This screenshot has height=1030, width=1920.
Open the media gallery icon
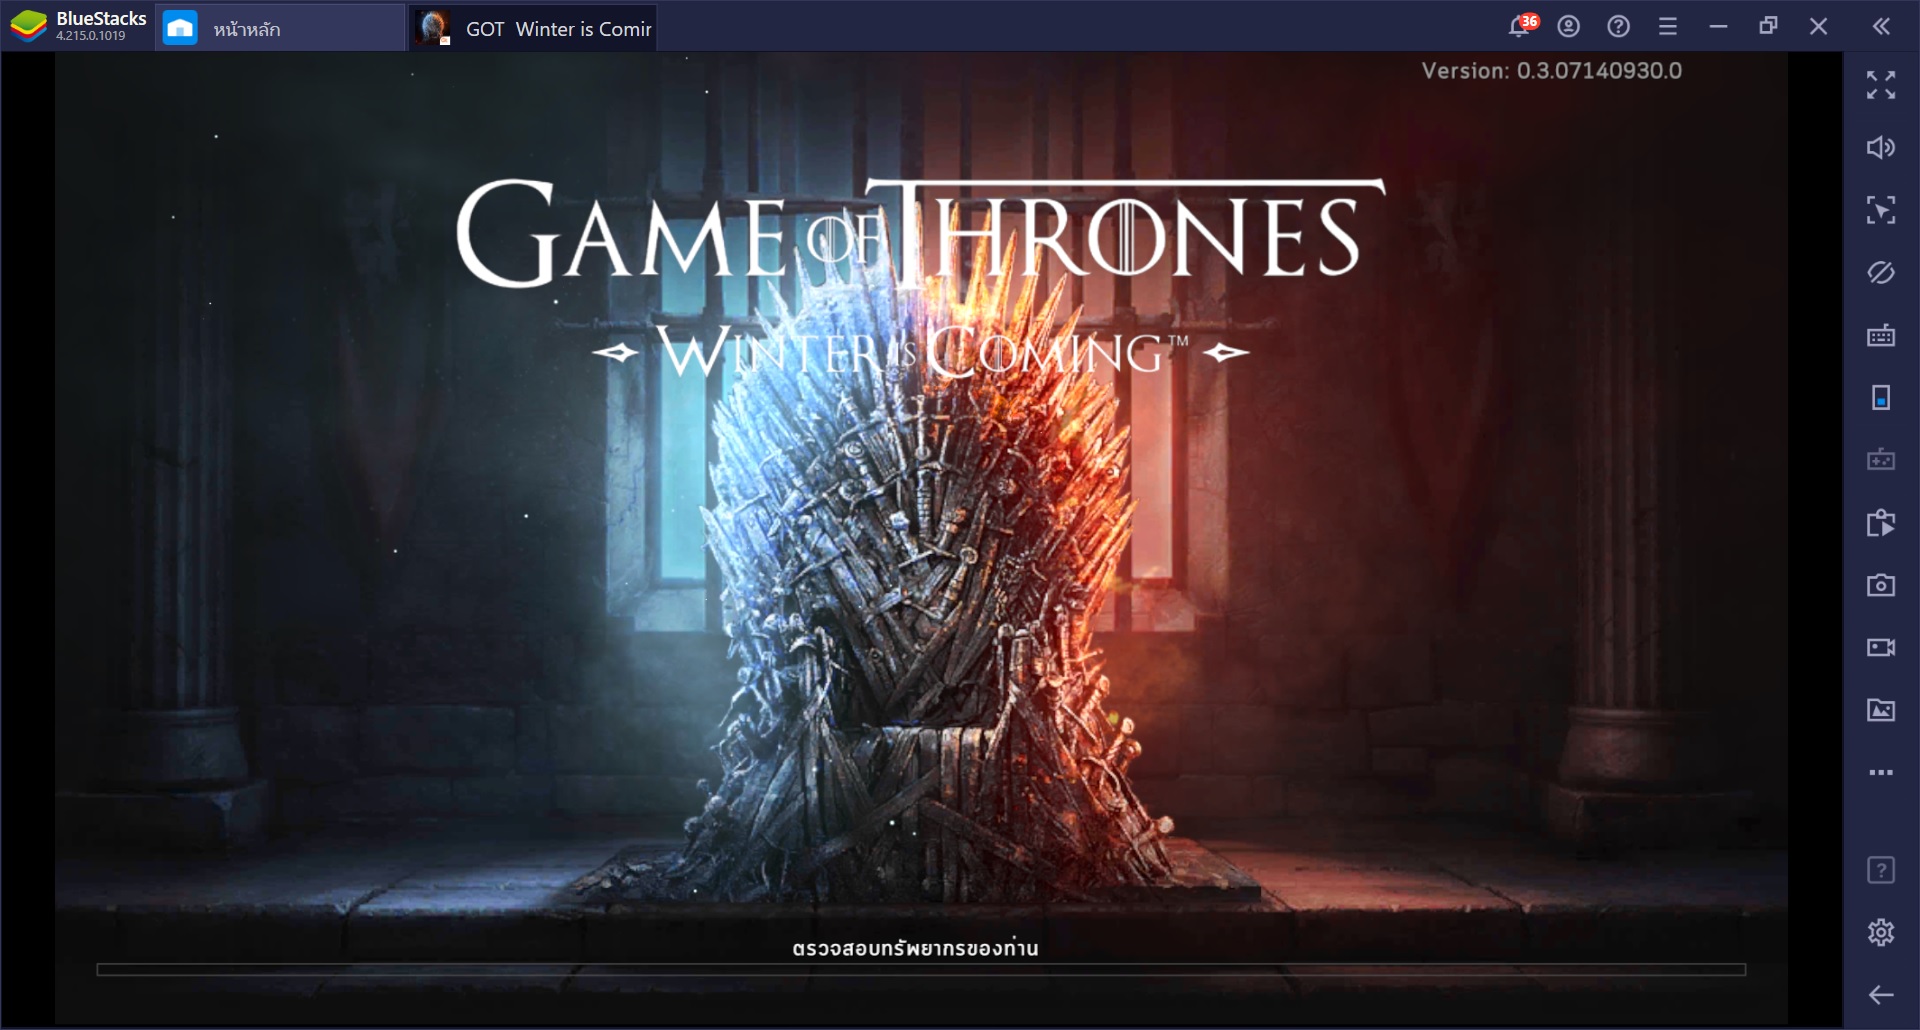[x=1881, y=710]
